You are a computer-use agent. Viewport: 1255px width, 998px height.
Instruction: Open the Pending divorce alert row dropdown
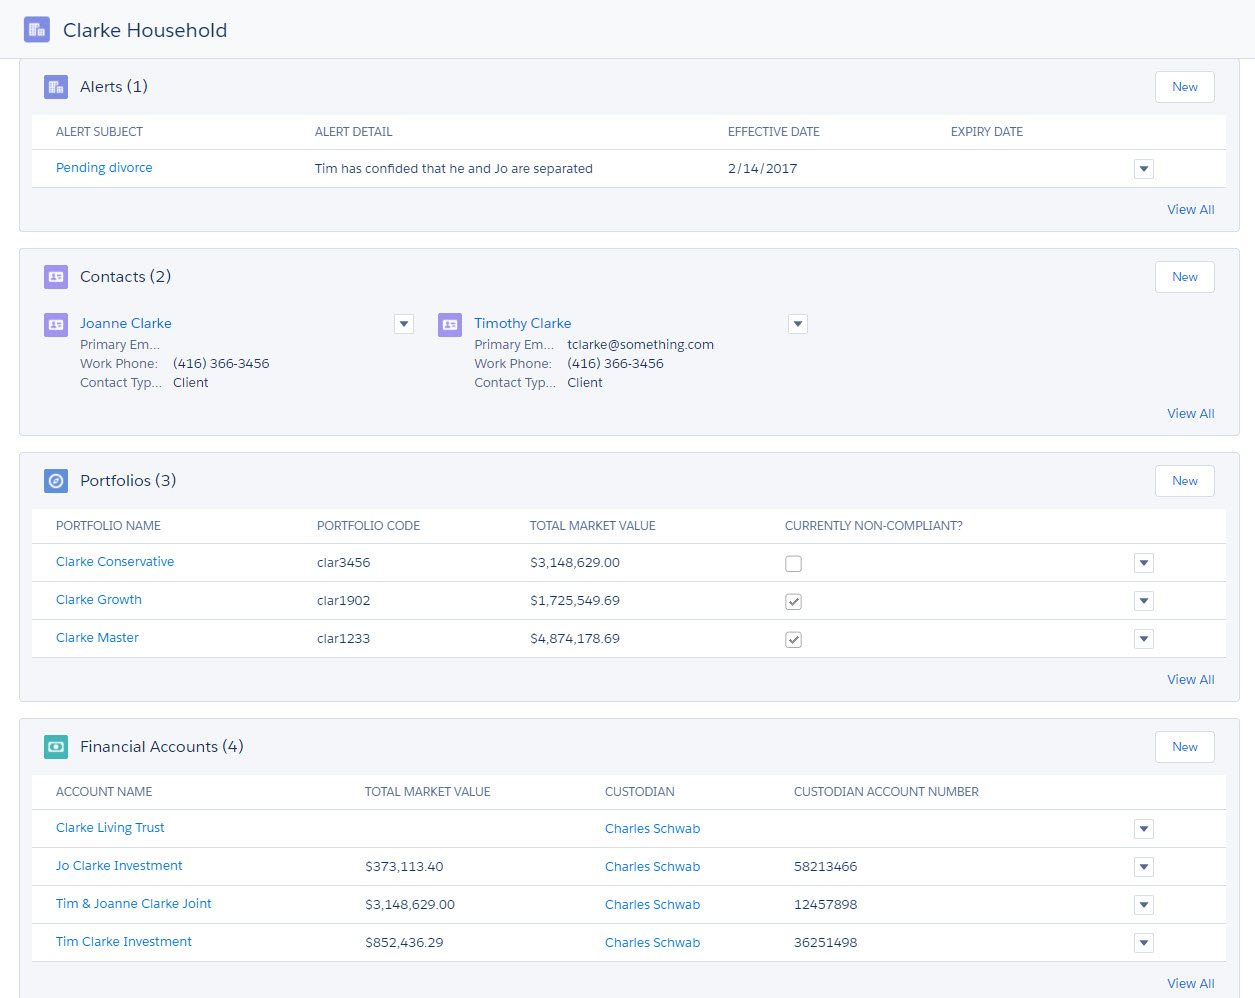1144,169
